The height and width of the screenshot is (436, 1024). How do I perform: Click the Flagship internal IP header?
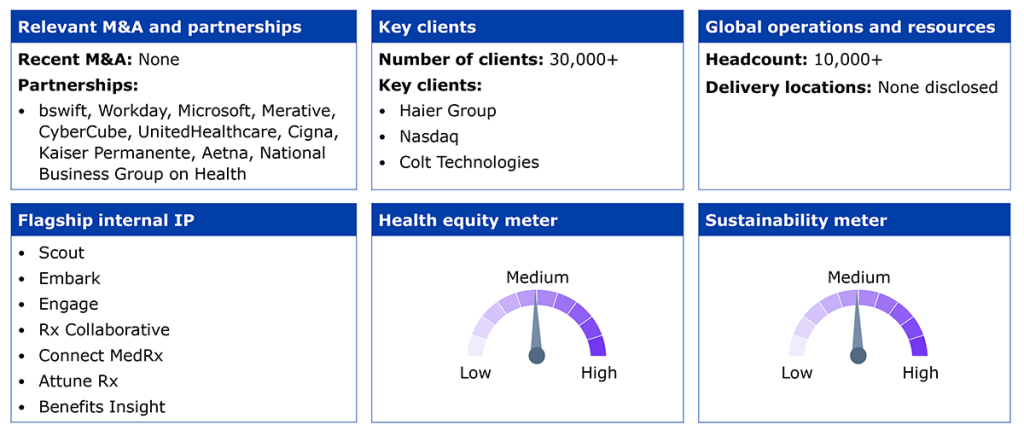(184, 220)
